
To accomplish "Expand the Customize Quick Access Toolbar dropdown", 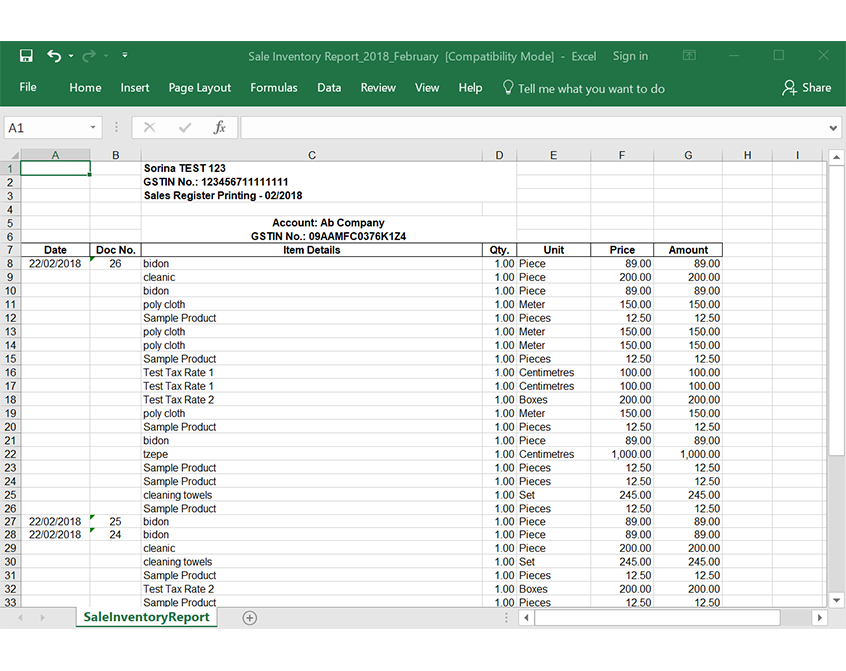I will (124, 56).
